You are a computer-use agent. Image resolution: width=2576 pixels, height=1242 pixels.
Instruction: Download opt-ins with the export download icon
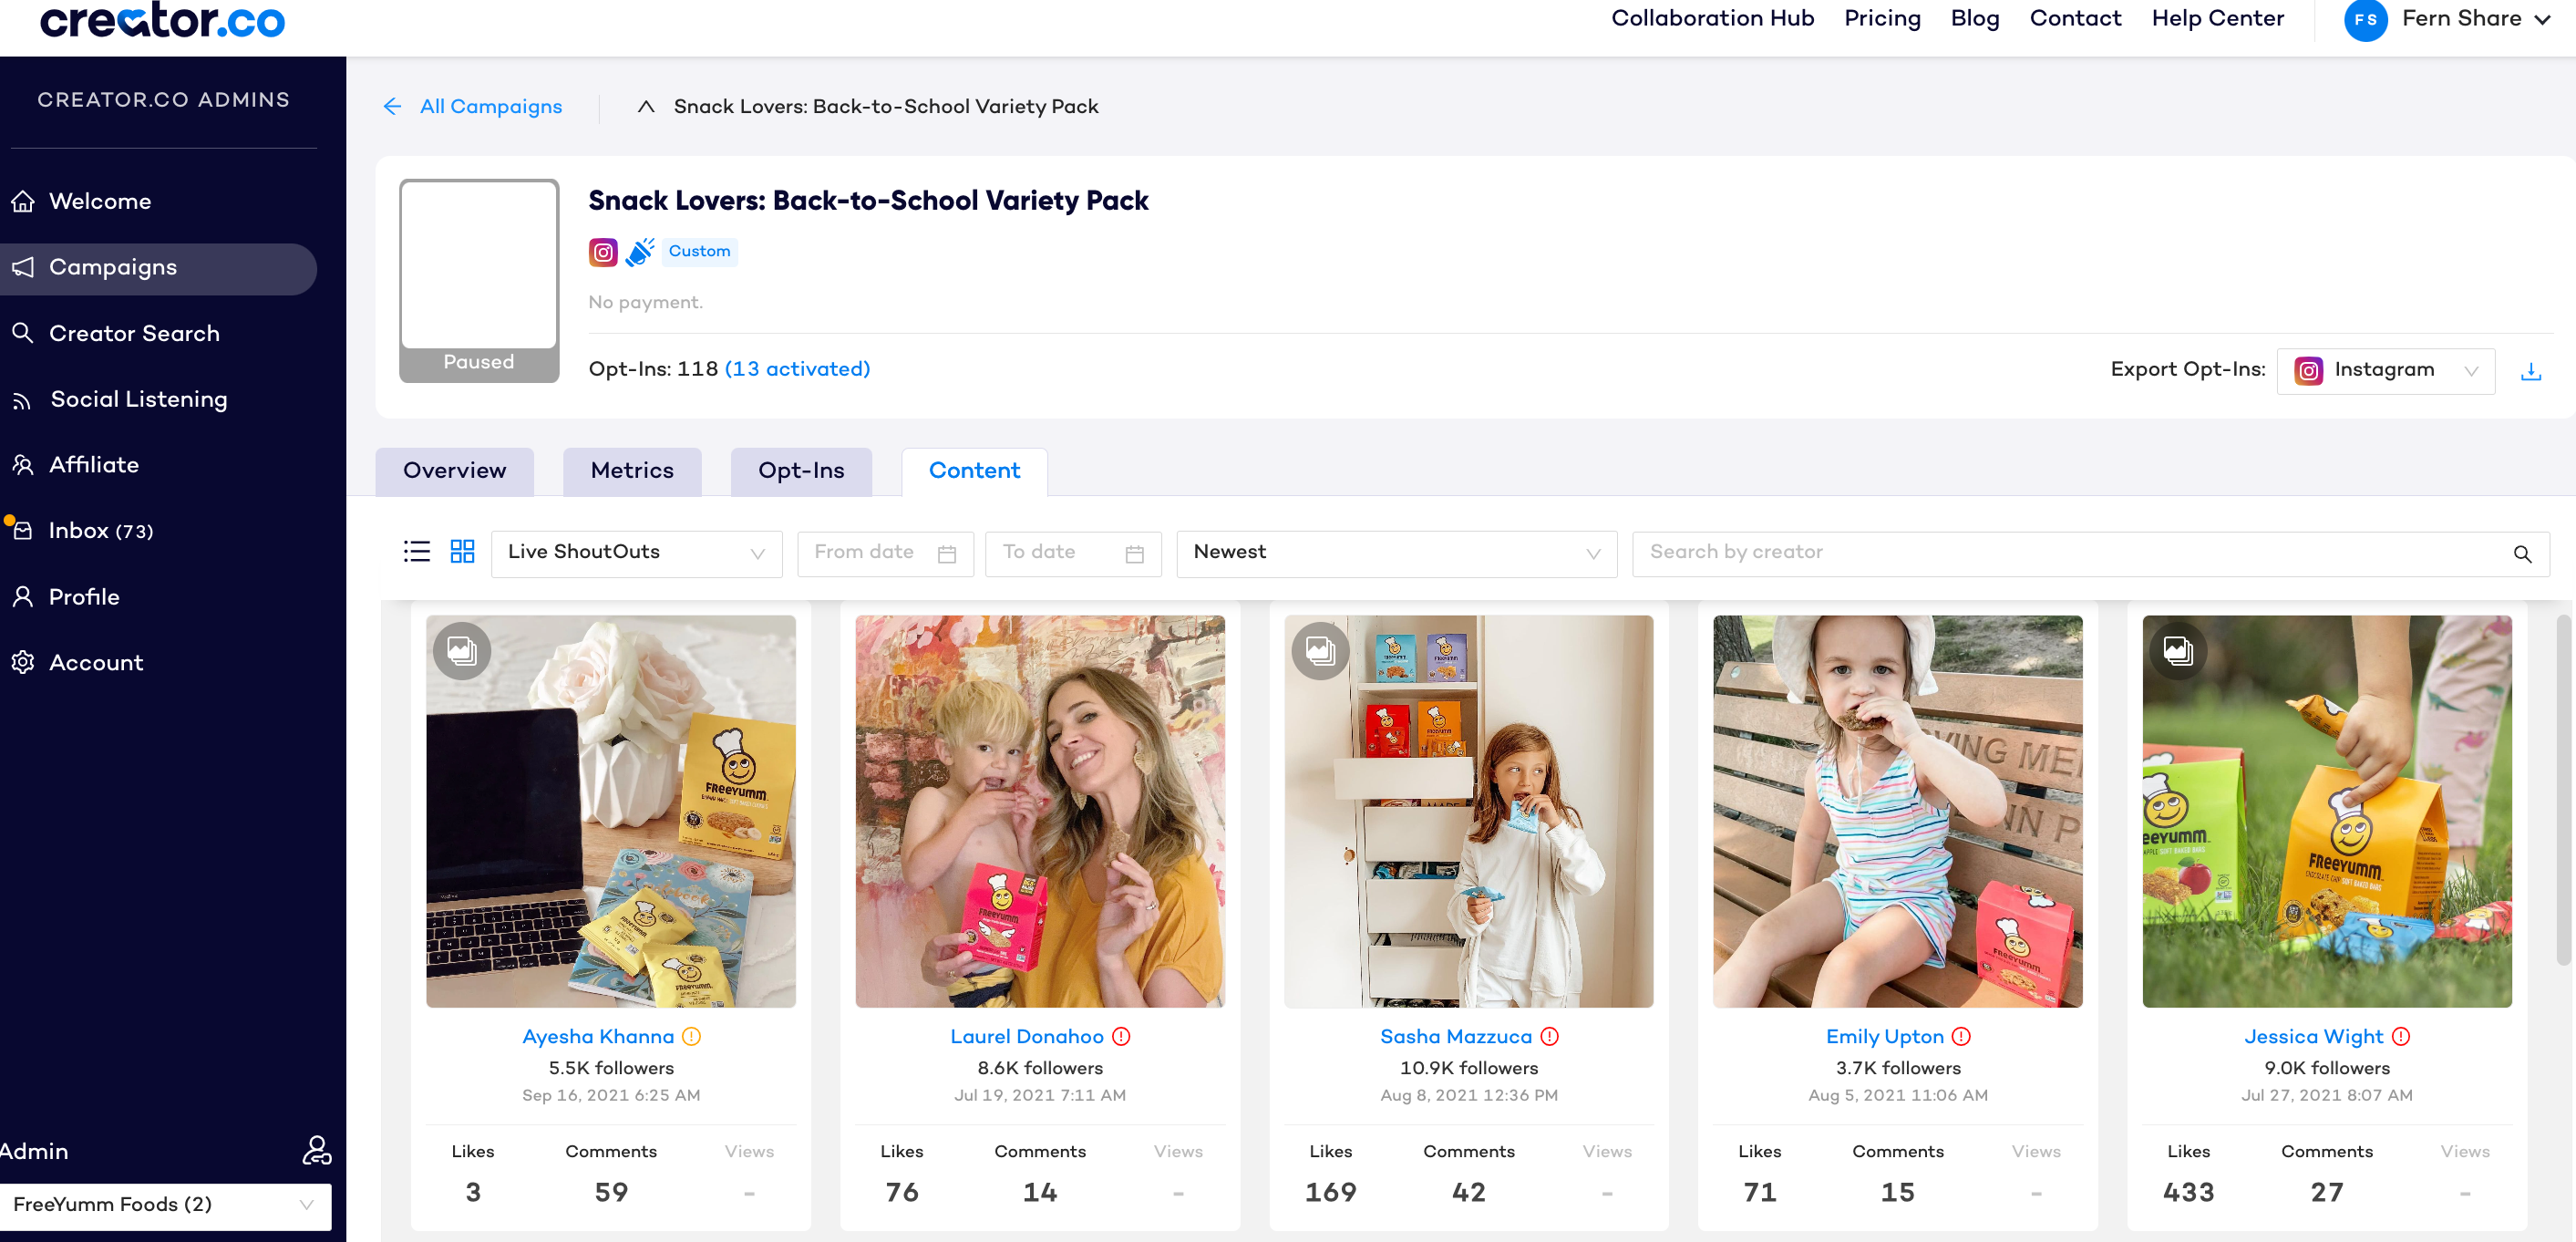2533,370
